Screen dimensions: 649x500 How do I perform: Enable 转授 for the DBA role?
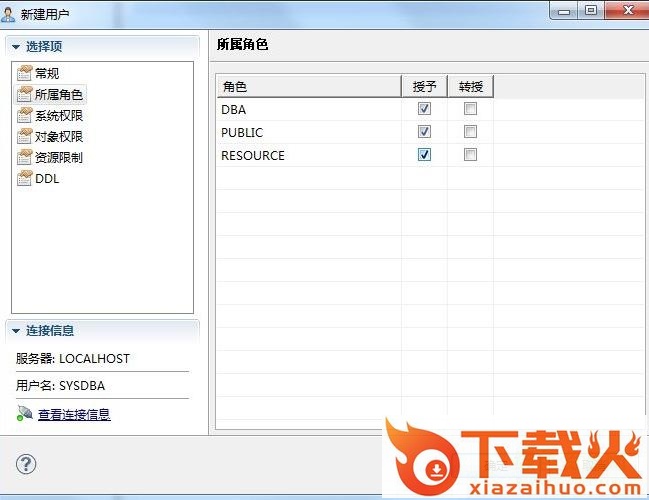pos(470,109)
